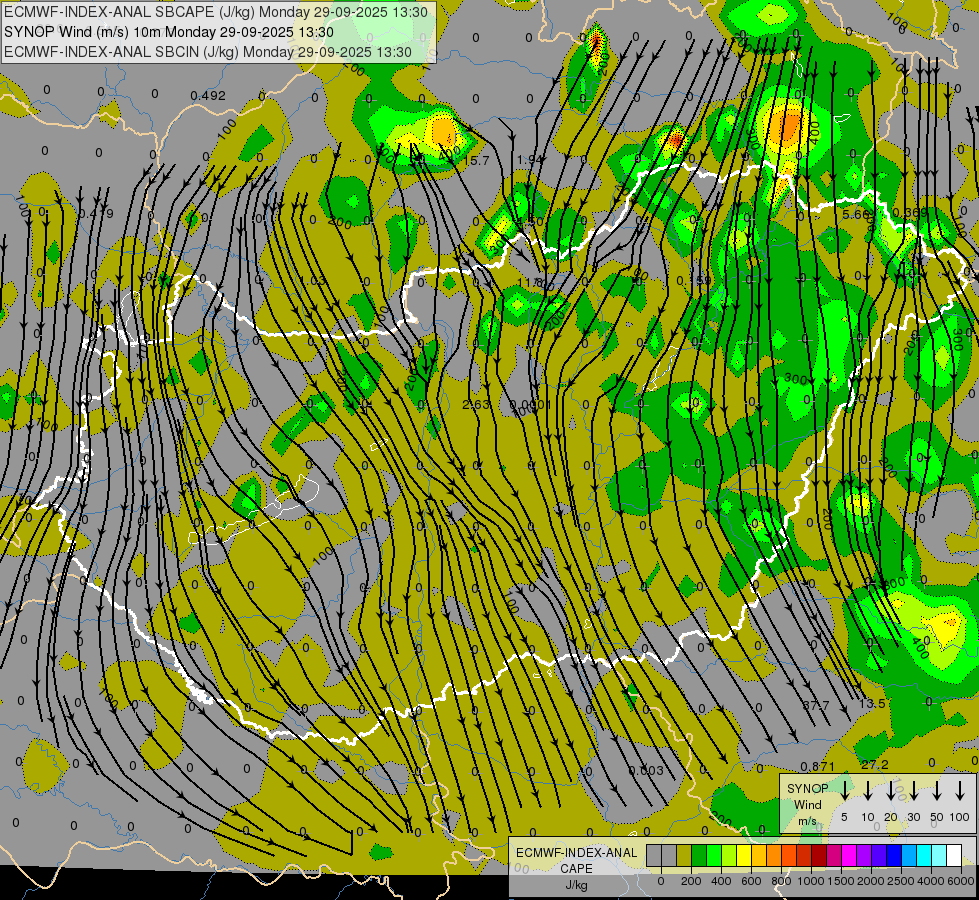The width and height of the screenshot is (979, 900).
Task: Click the 0.003 value on the map
Action: pyautogui.click(x=646, y=771)
